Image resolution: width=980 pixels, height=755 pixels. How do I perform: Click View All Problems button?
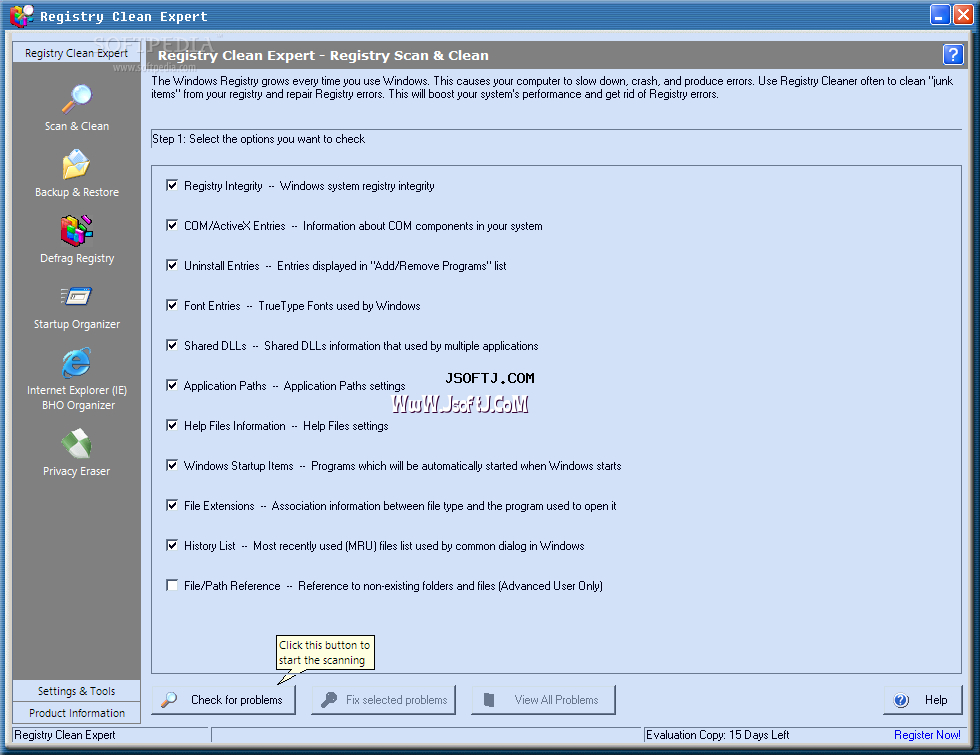pos(543,700)
